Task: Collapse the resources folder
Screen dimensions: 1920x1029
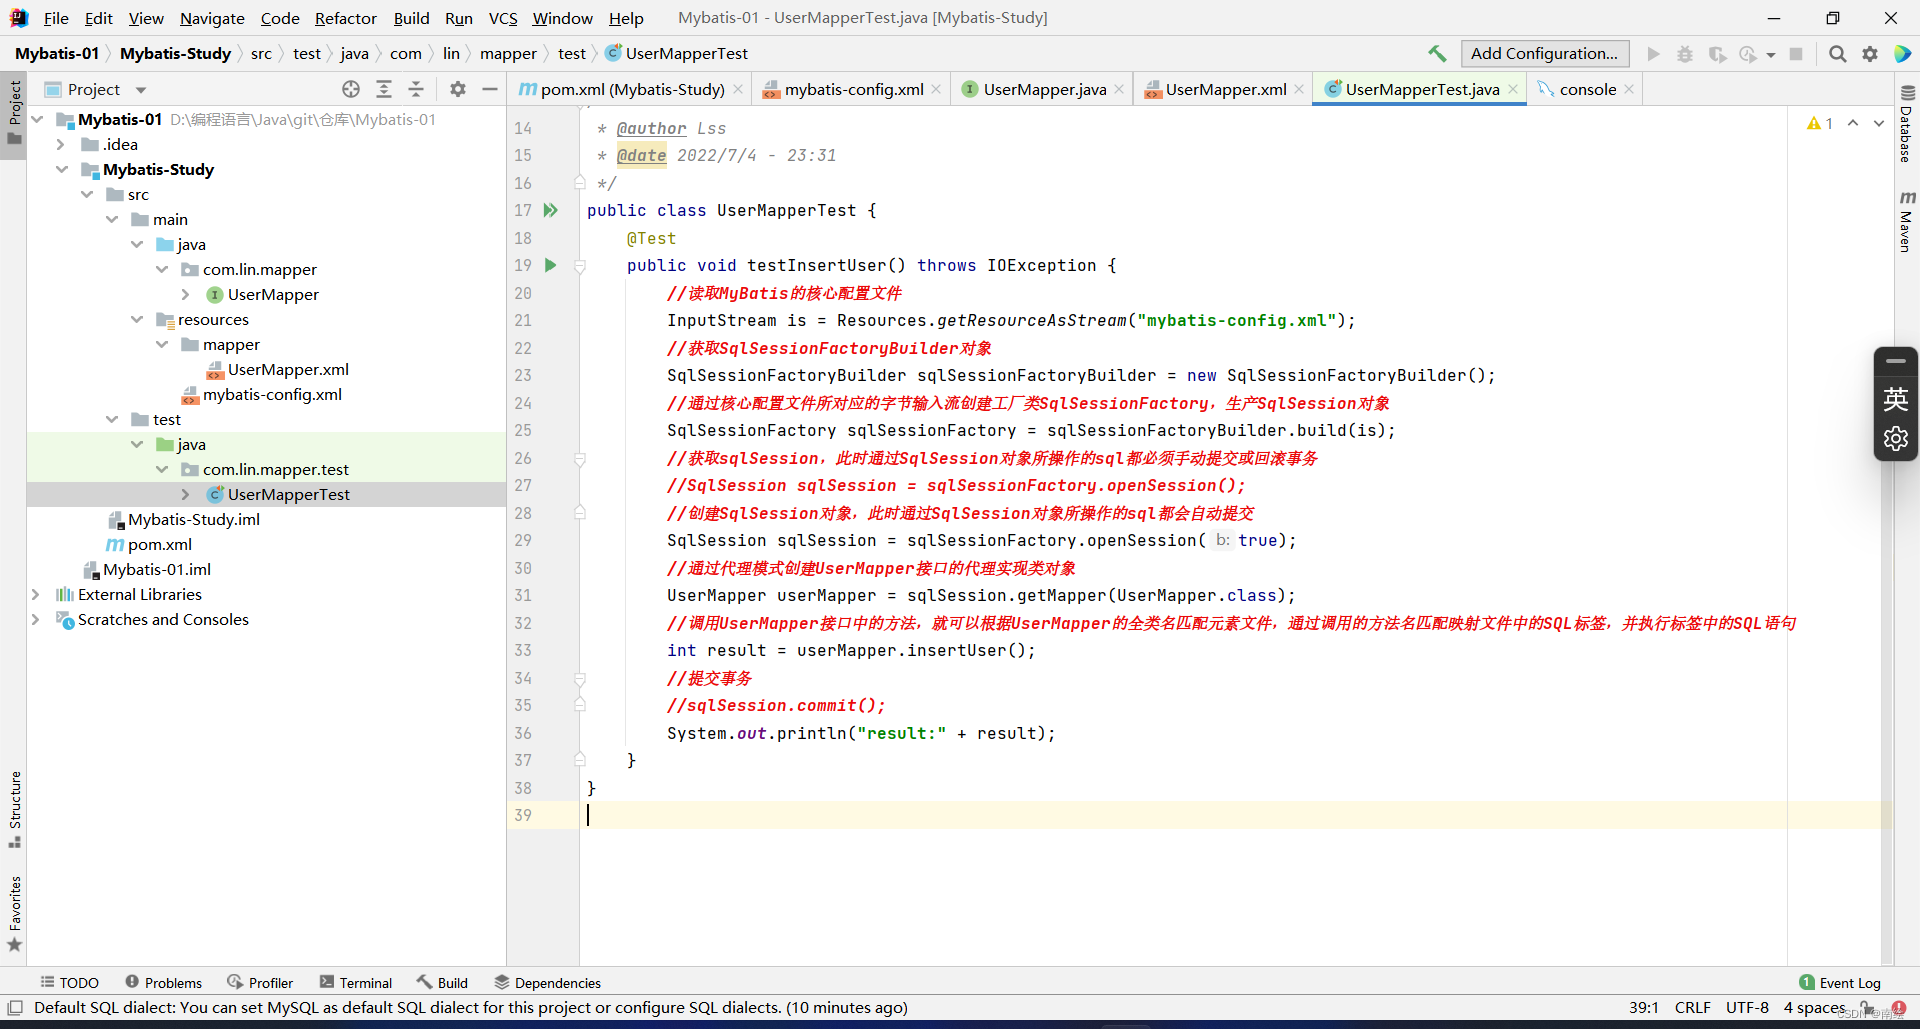Action: pos(137,319)
